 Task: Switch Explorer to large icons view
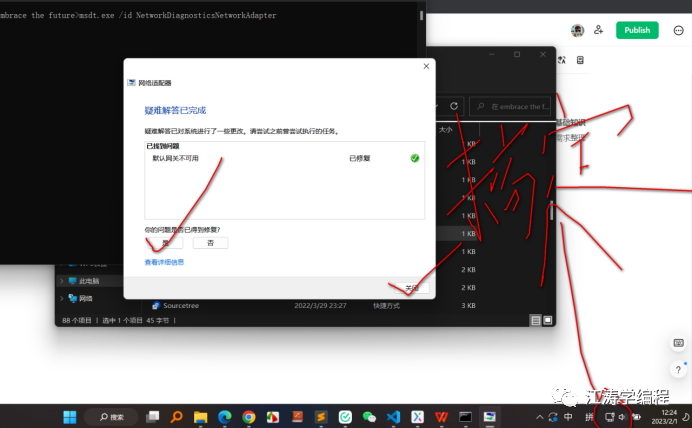point(548,320)
